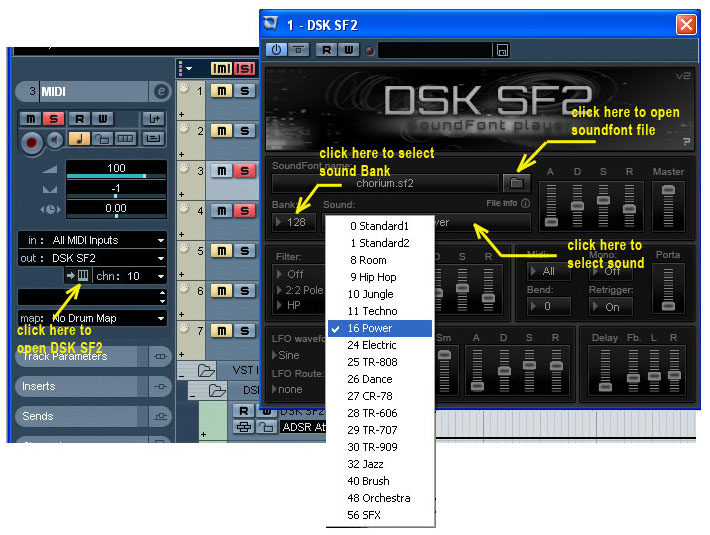Click the plugin preset name field
This screenshot has height=535, width=710.
pyautogui.click(x=435, y=50)
